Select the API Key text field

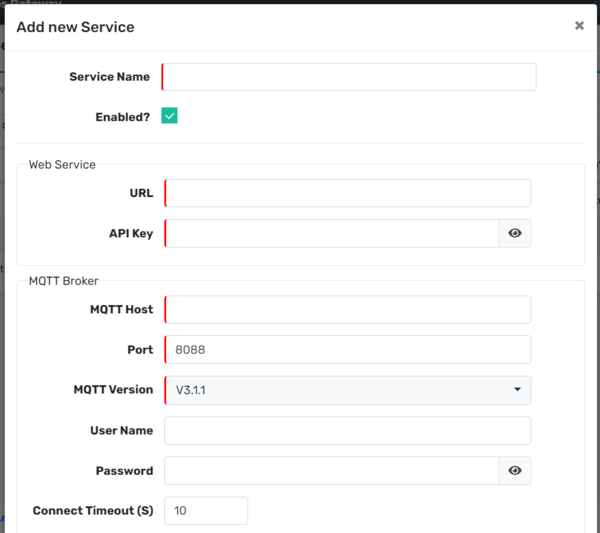coord(331,233)
